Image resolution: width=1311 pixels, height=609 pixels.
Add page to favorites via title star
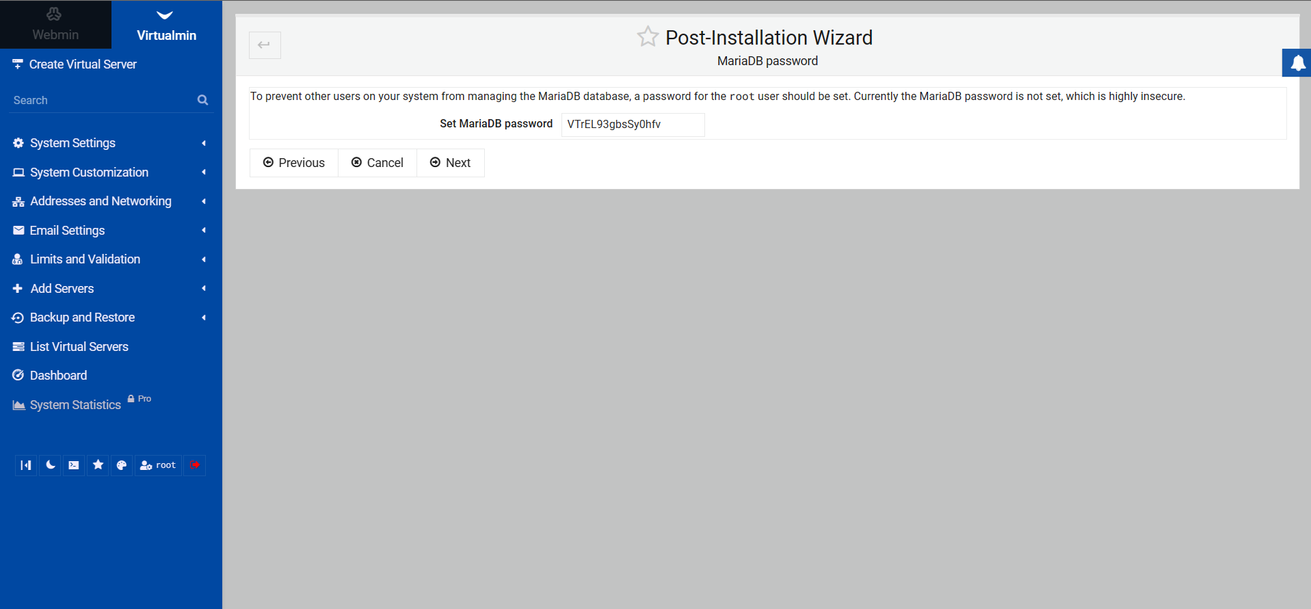pyautogui.click(x=648, y=37)
